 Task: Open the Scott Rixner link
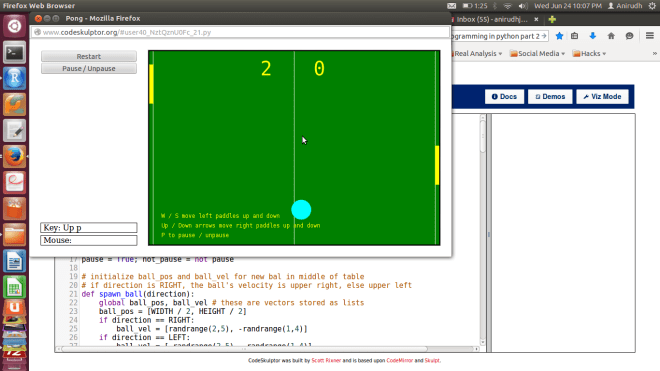coord(326,360)
